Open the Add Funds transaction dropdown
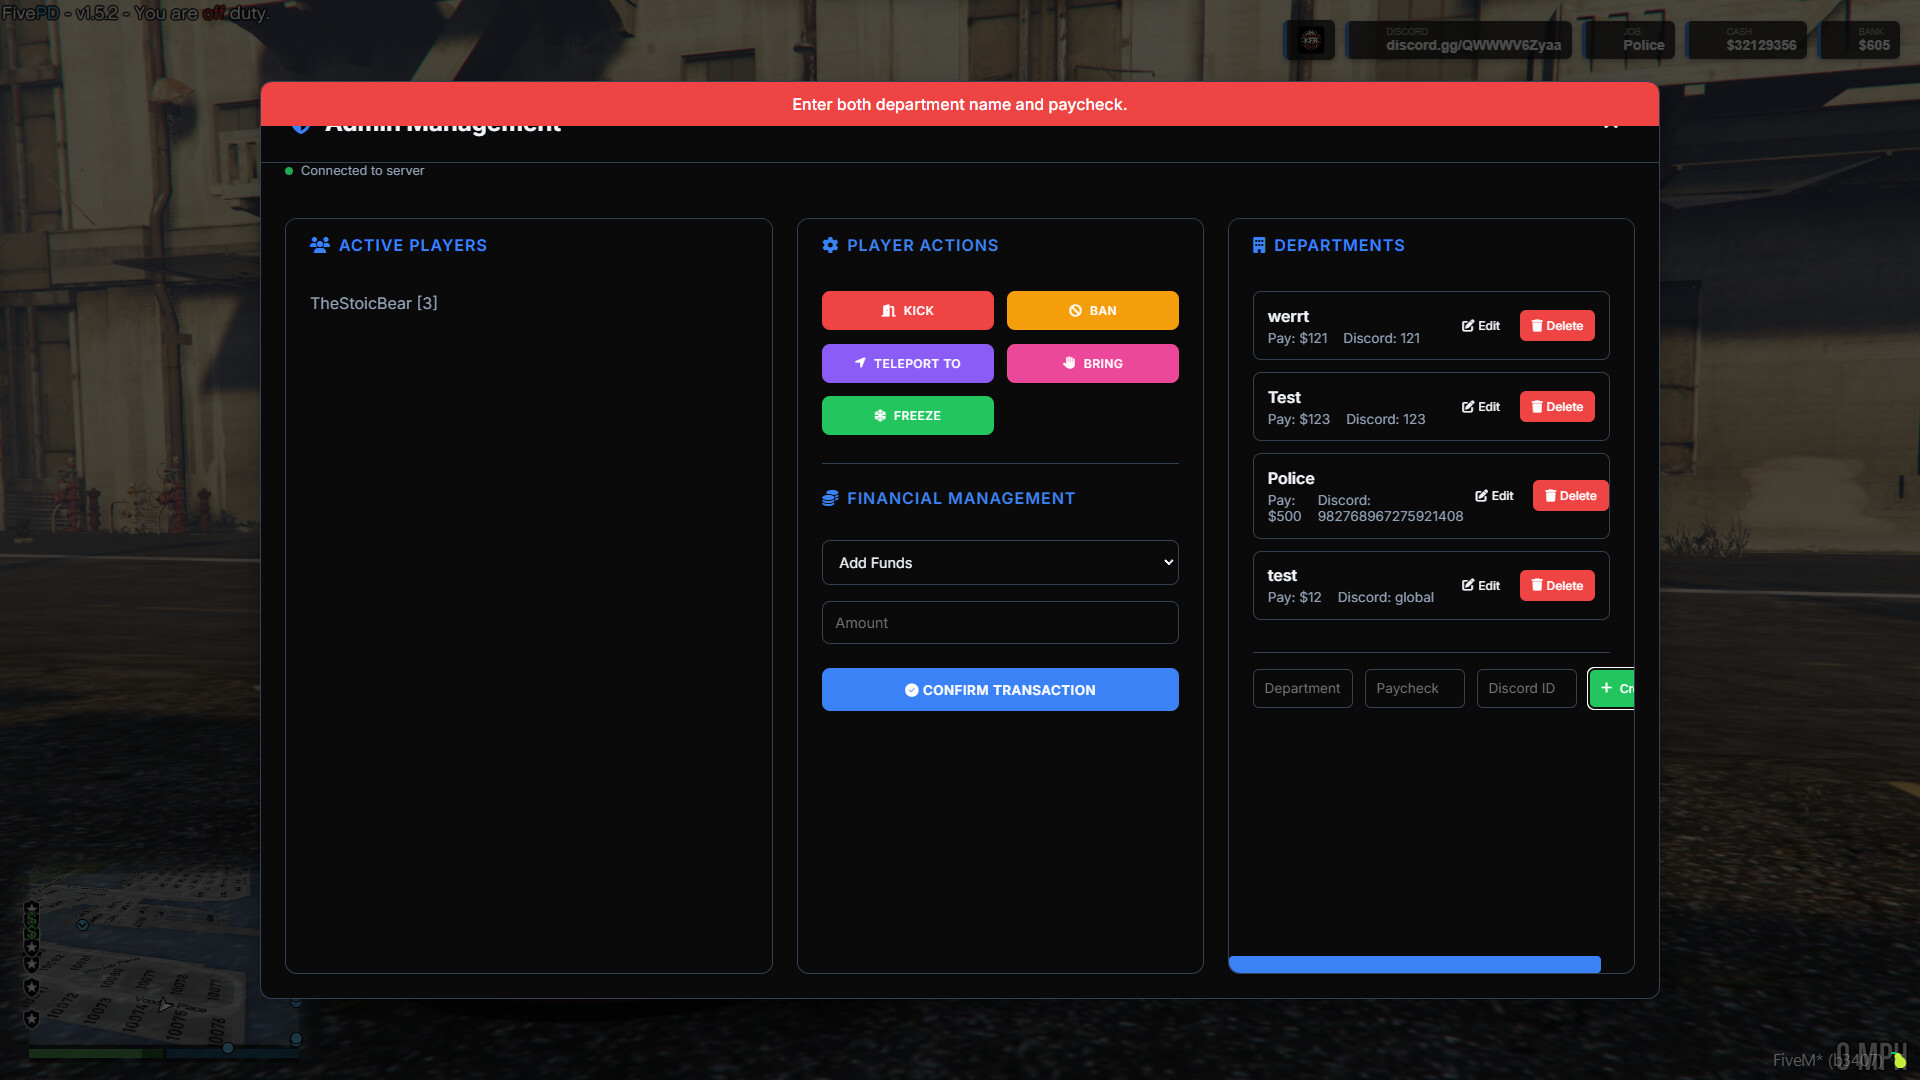The width and height of the screenshot is (1920, 1080). 999,562
